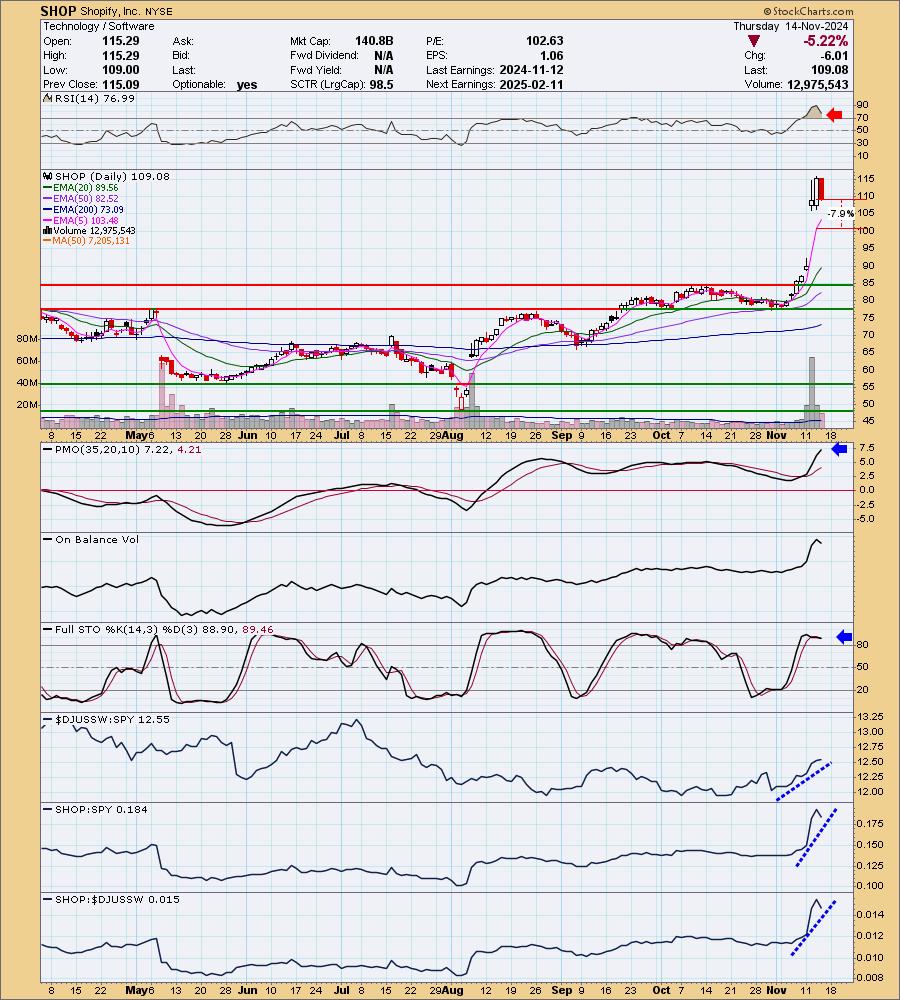Image resolution: width=900 pixels, height=1000 pixels.
Task: Click the MA(50) 7,205,131 legend entry
Action: [91, 241]
